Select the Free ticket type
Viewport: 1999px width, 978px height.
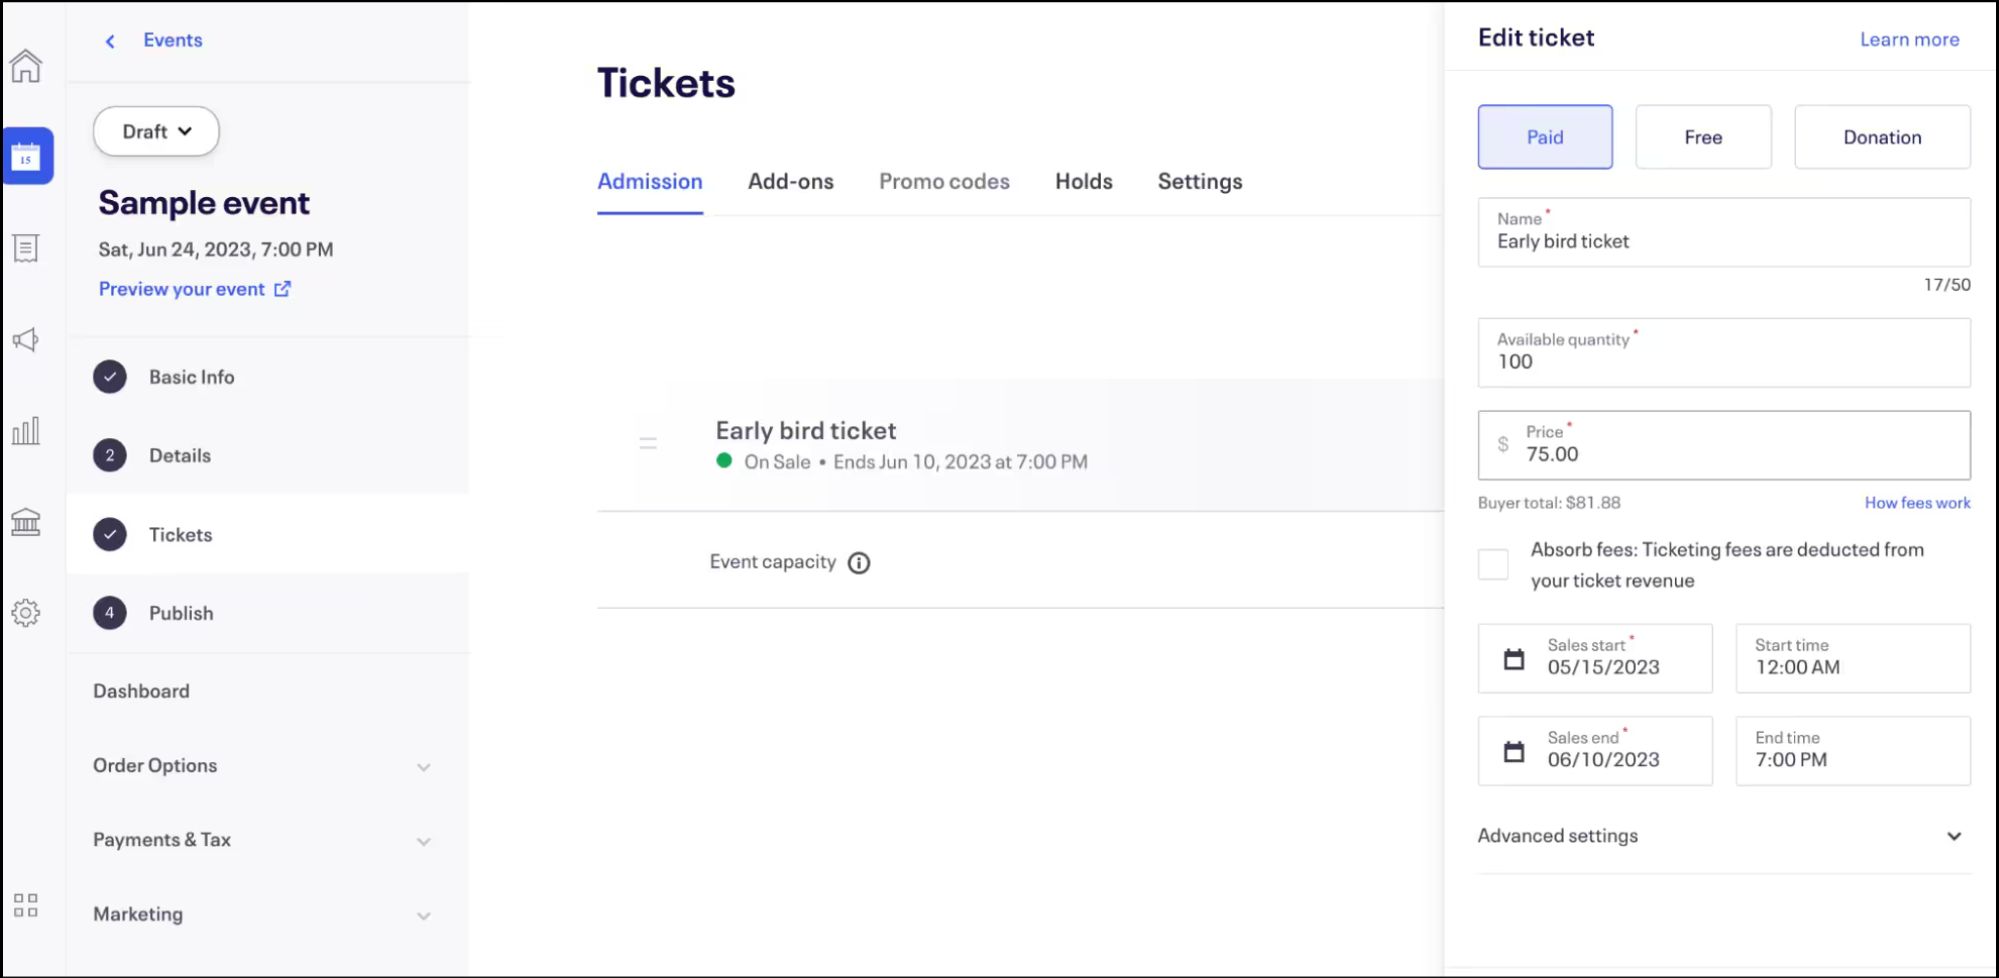(1703, 137)
